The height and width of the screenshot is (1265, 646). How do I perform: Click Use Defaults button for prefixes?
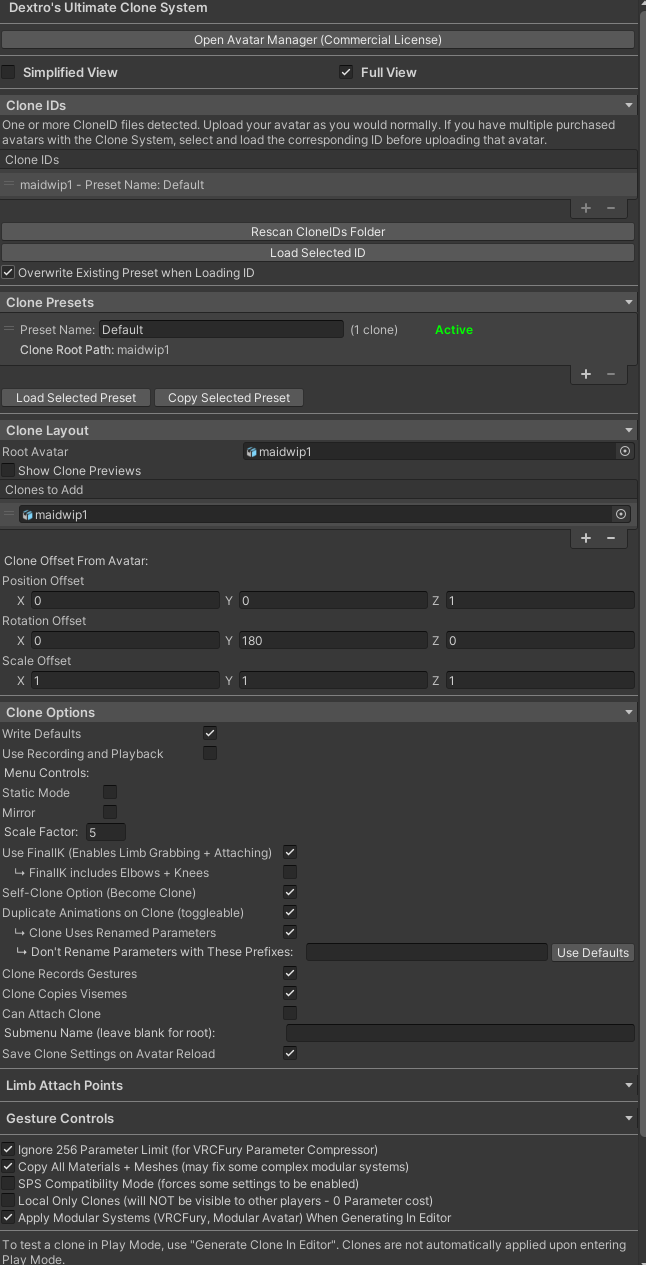tap(593, 953)
